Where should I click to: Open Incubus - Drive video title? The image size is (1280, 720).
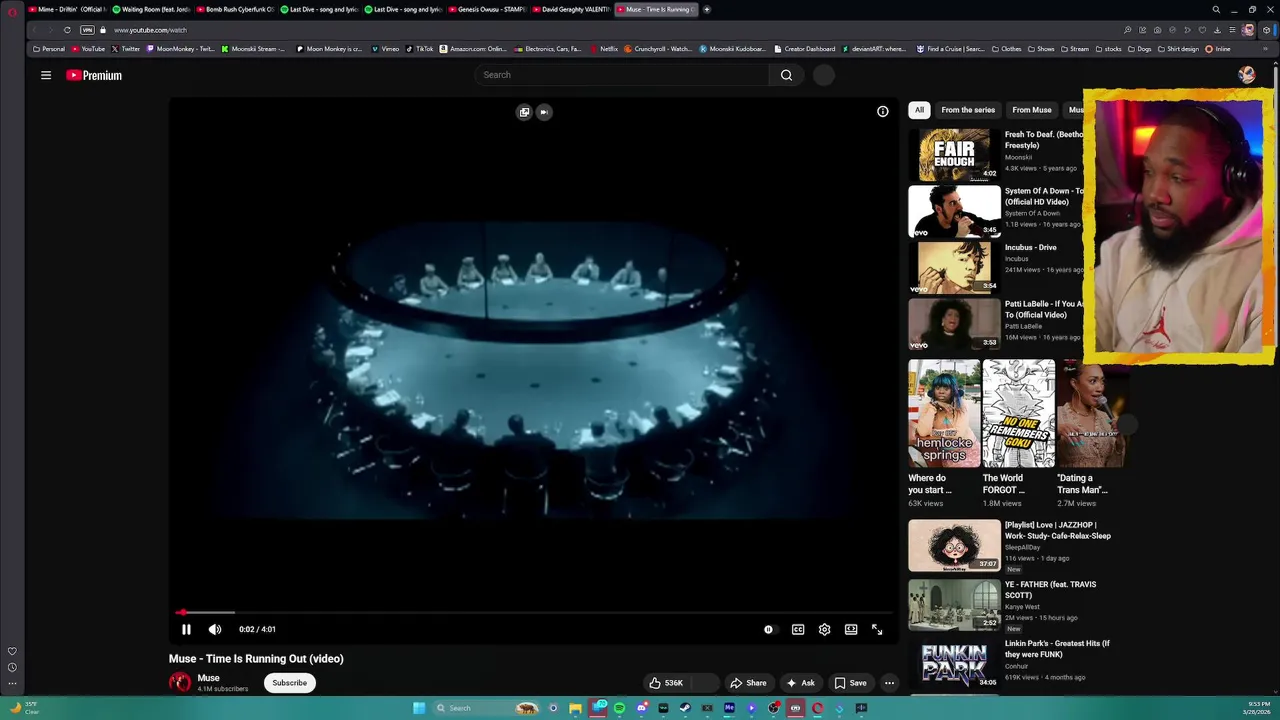(x=1031, y=247)
